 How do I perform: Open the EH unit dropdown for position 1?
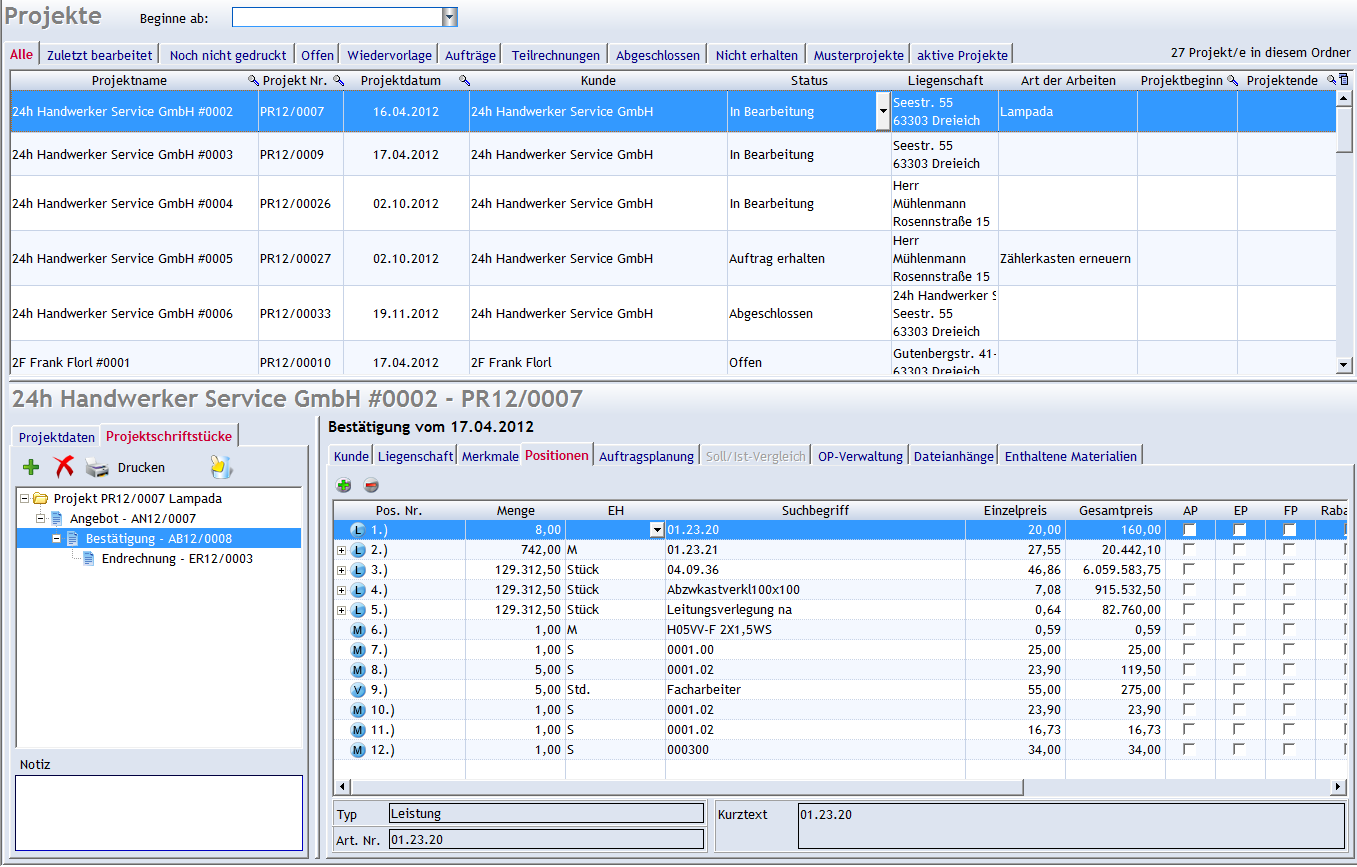click(x=657, y=529)
